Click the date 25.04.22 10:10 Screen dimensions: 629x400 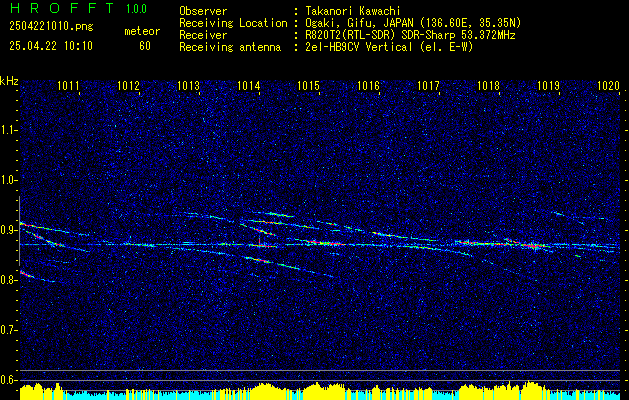51,46
